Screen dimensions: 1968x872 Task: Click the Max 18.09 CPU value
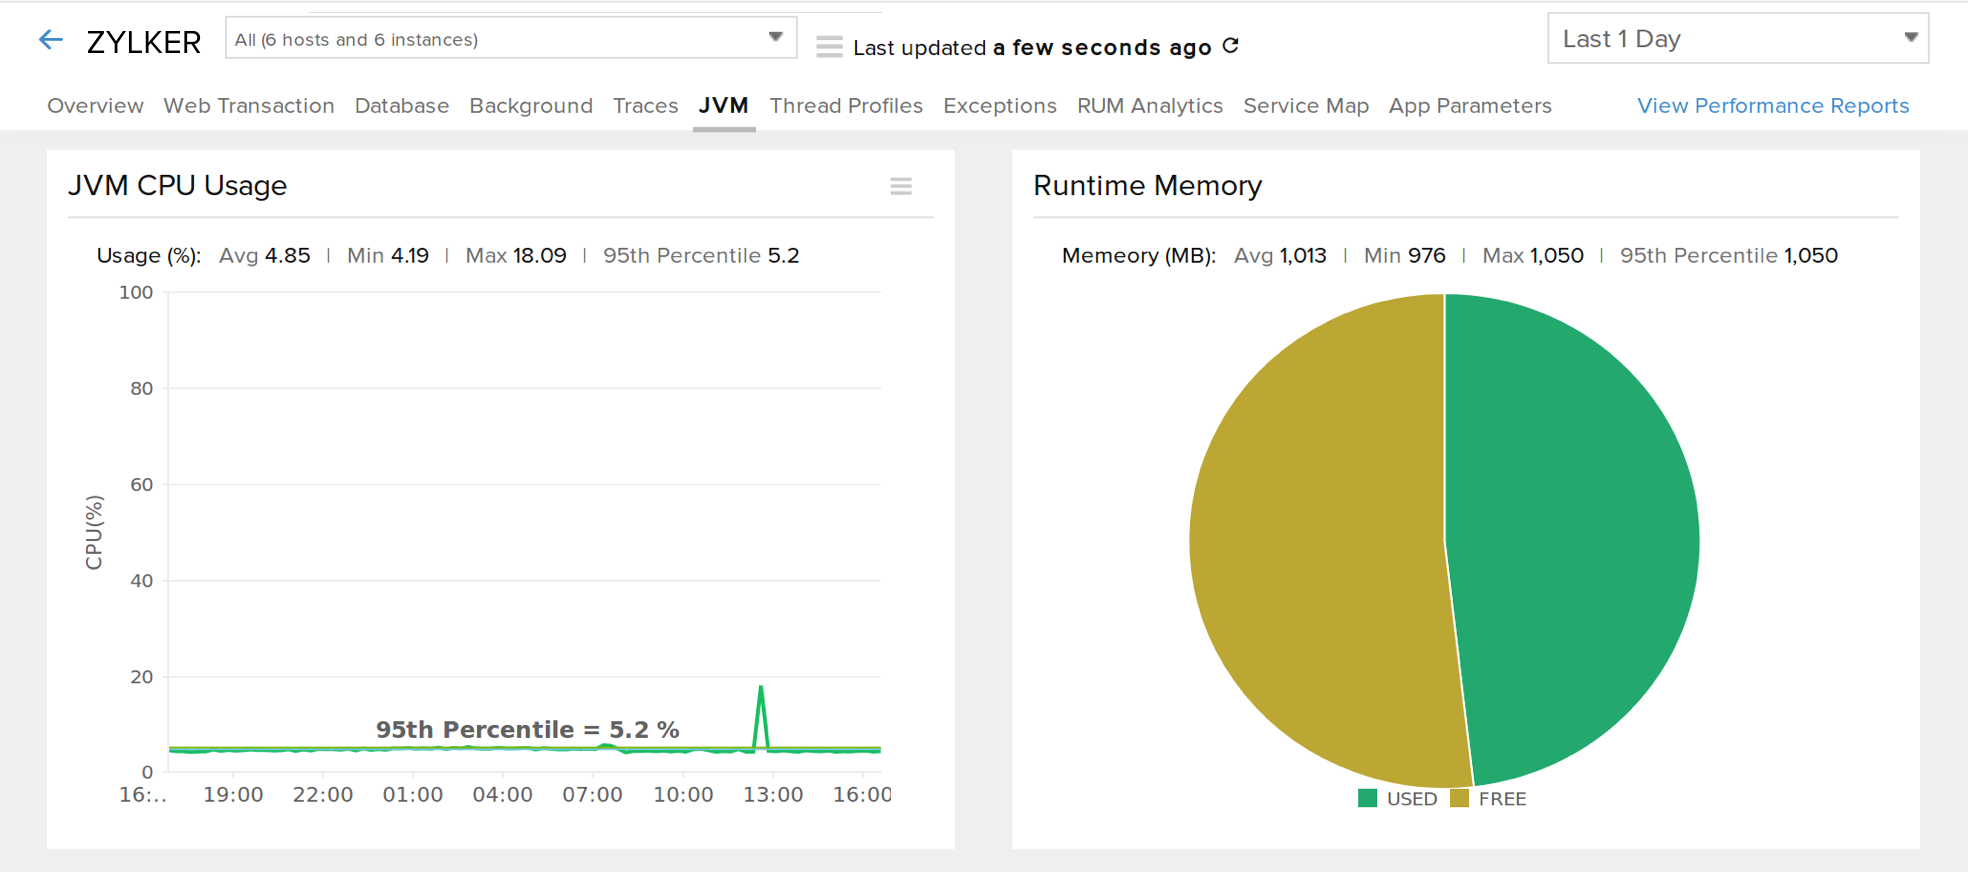516,256
